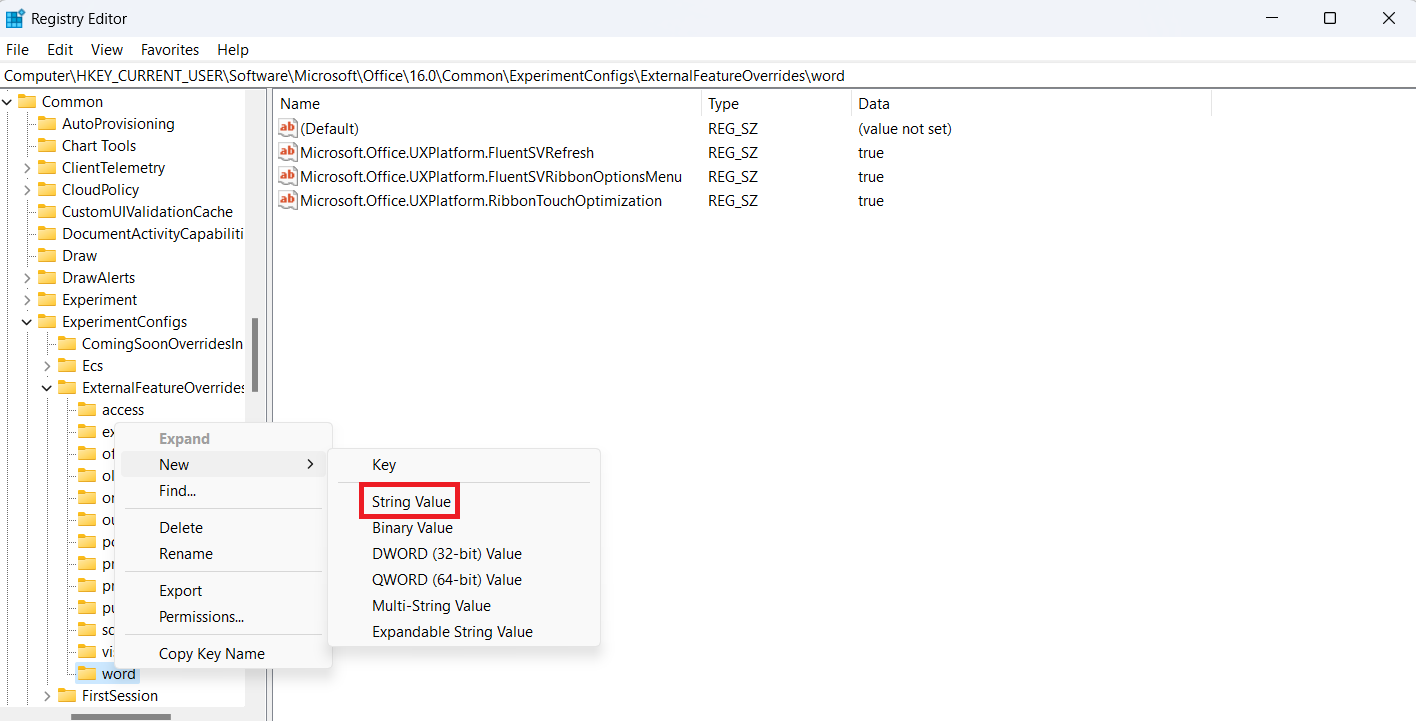Open the Favorites menu

[x=170, y=50]
